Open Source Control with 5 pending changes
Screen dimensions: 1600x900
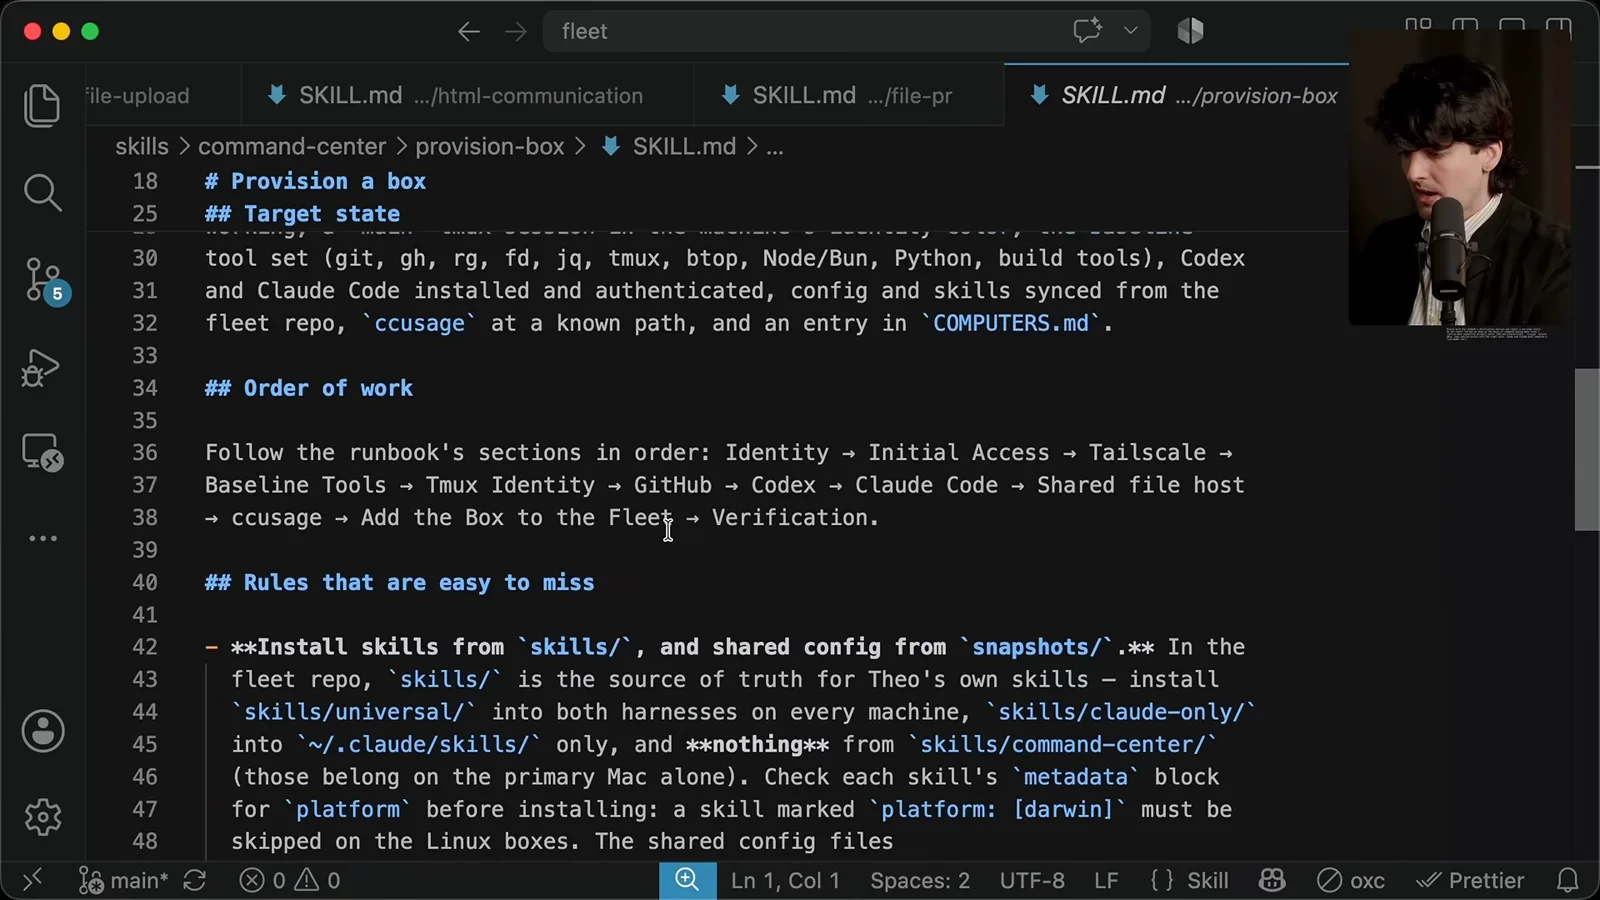pyautogui.click(x=45, y=281)
